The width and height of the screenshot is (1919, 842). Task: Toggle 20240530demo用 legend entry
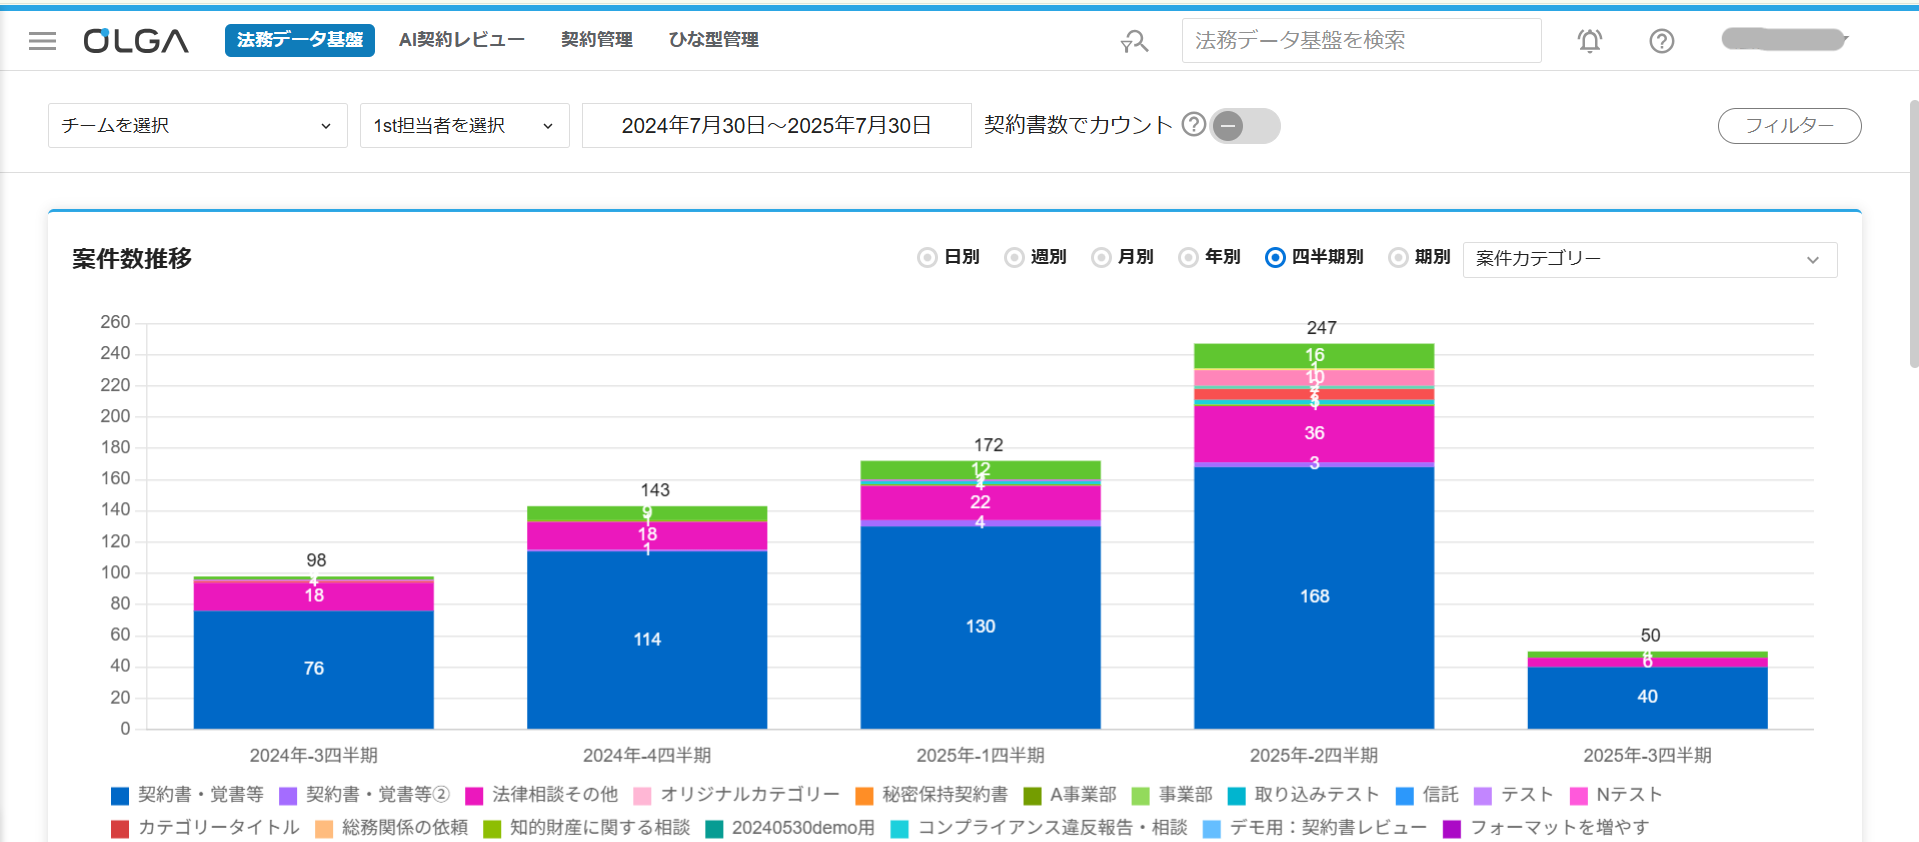point(790,828)
